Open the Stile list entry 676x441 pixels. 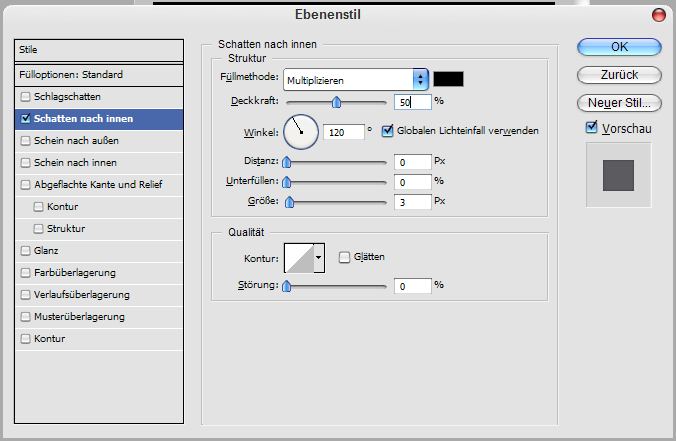tap(99, 50)
